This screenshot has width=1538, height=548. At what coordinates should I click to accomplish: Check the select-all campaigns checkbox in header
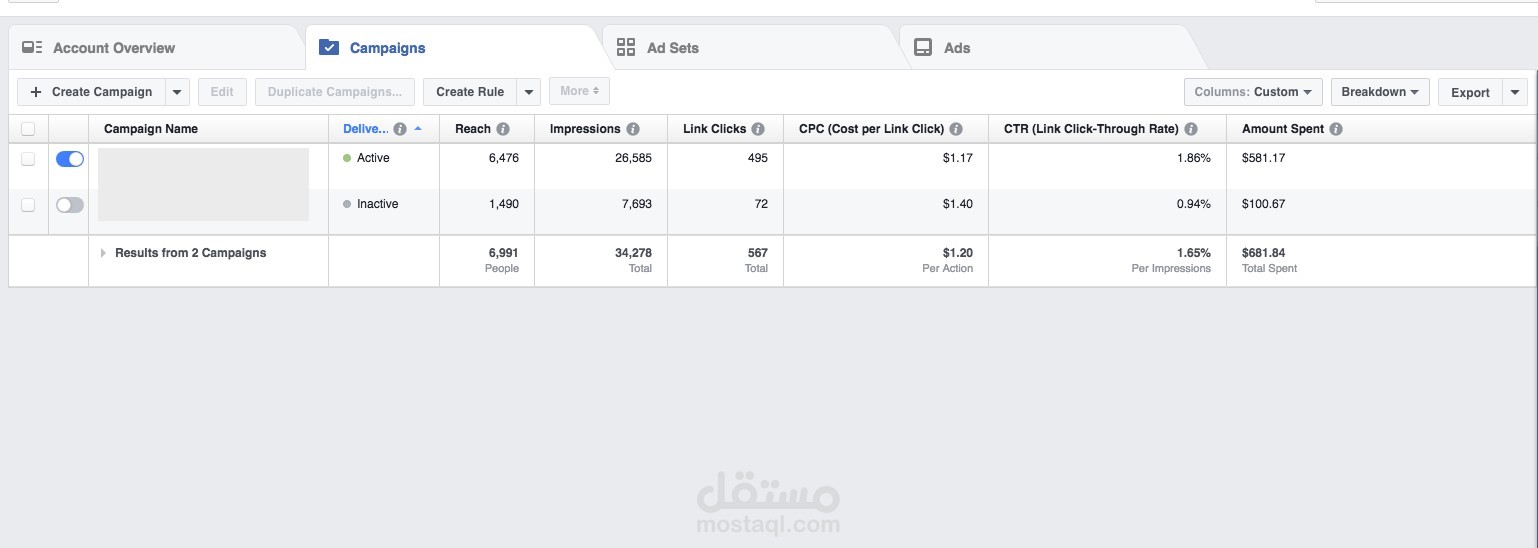point(28,129)
